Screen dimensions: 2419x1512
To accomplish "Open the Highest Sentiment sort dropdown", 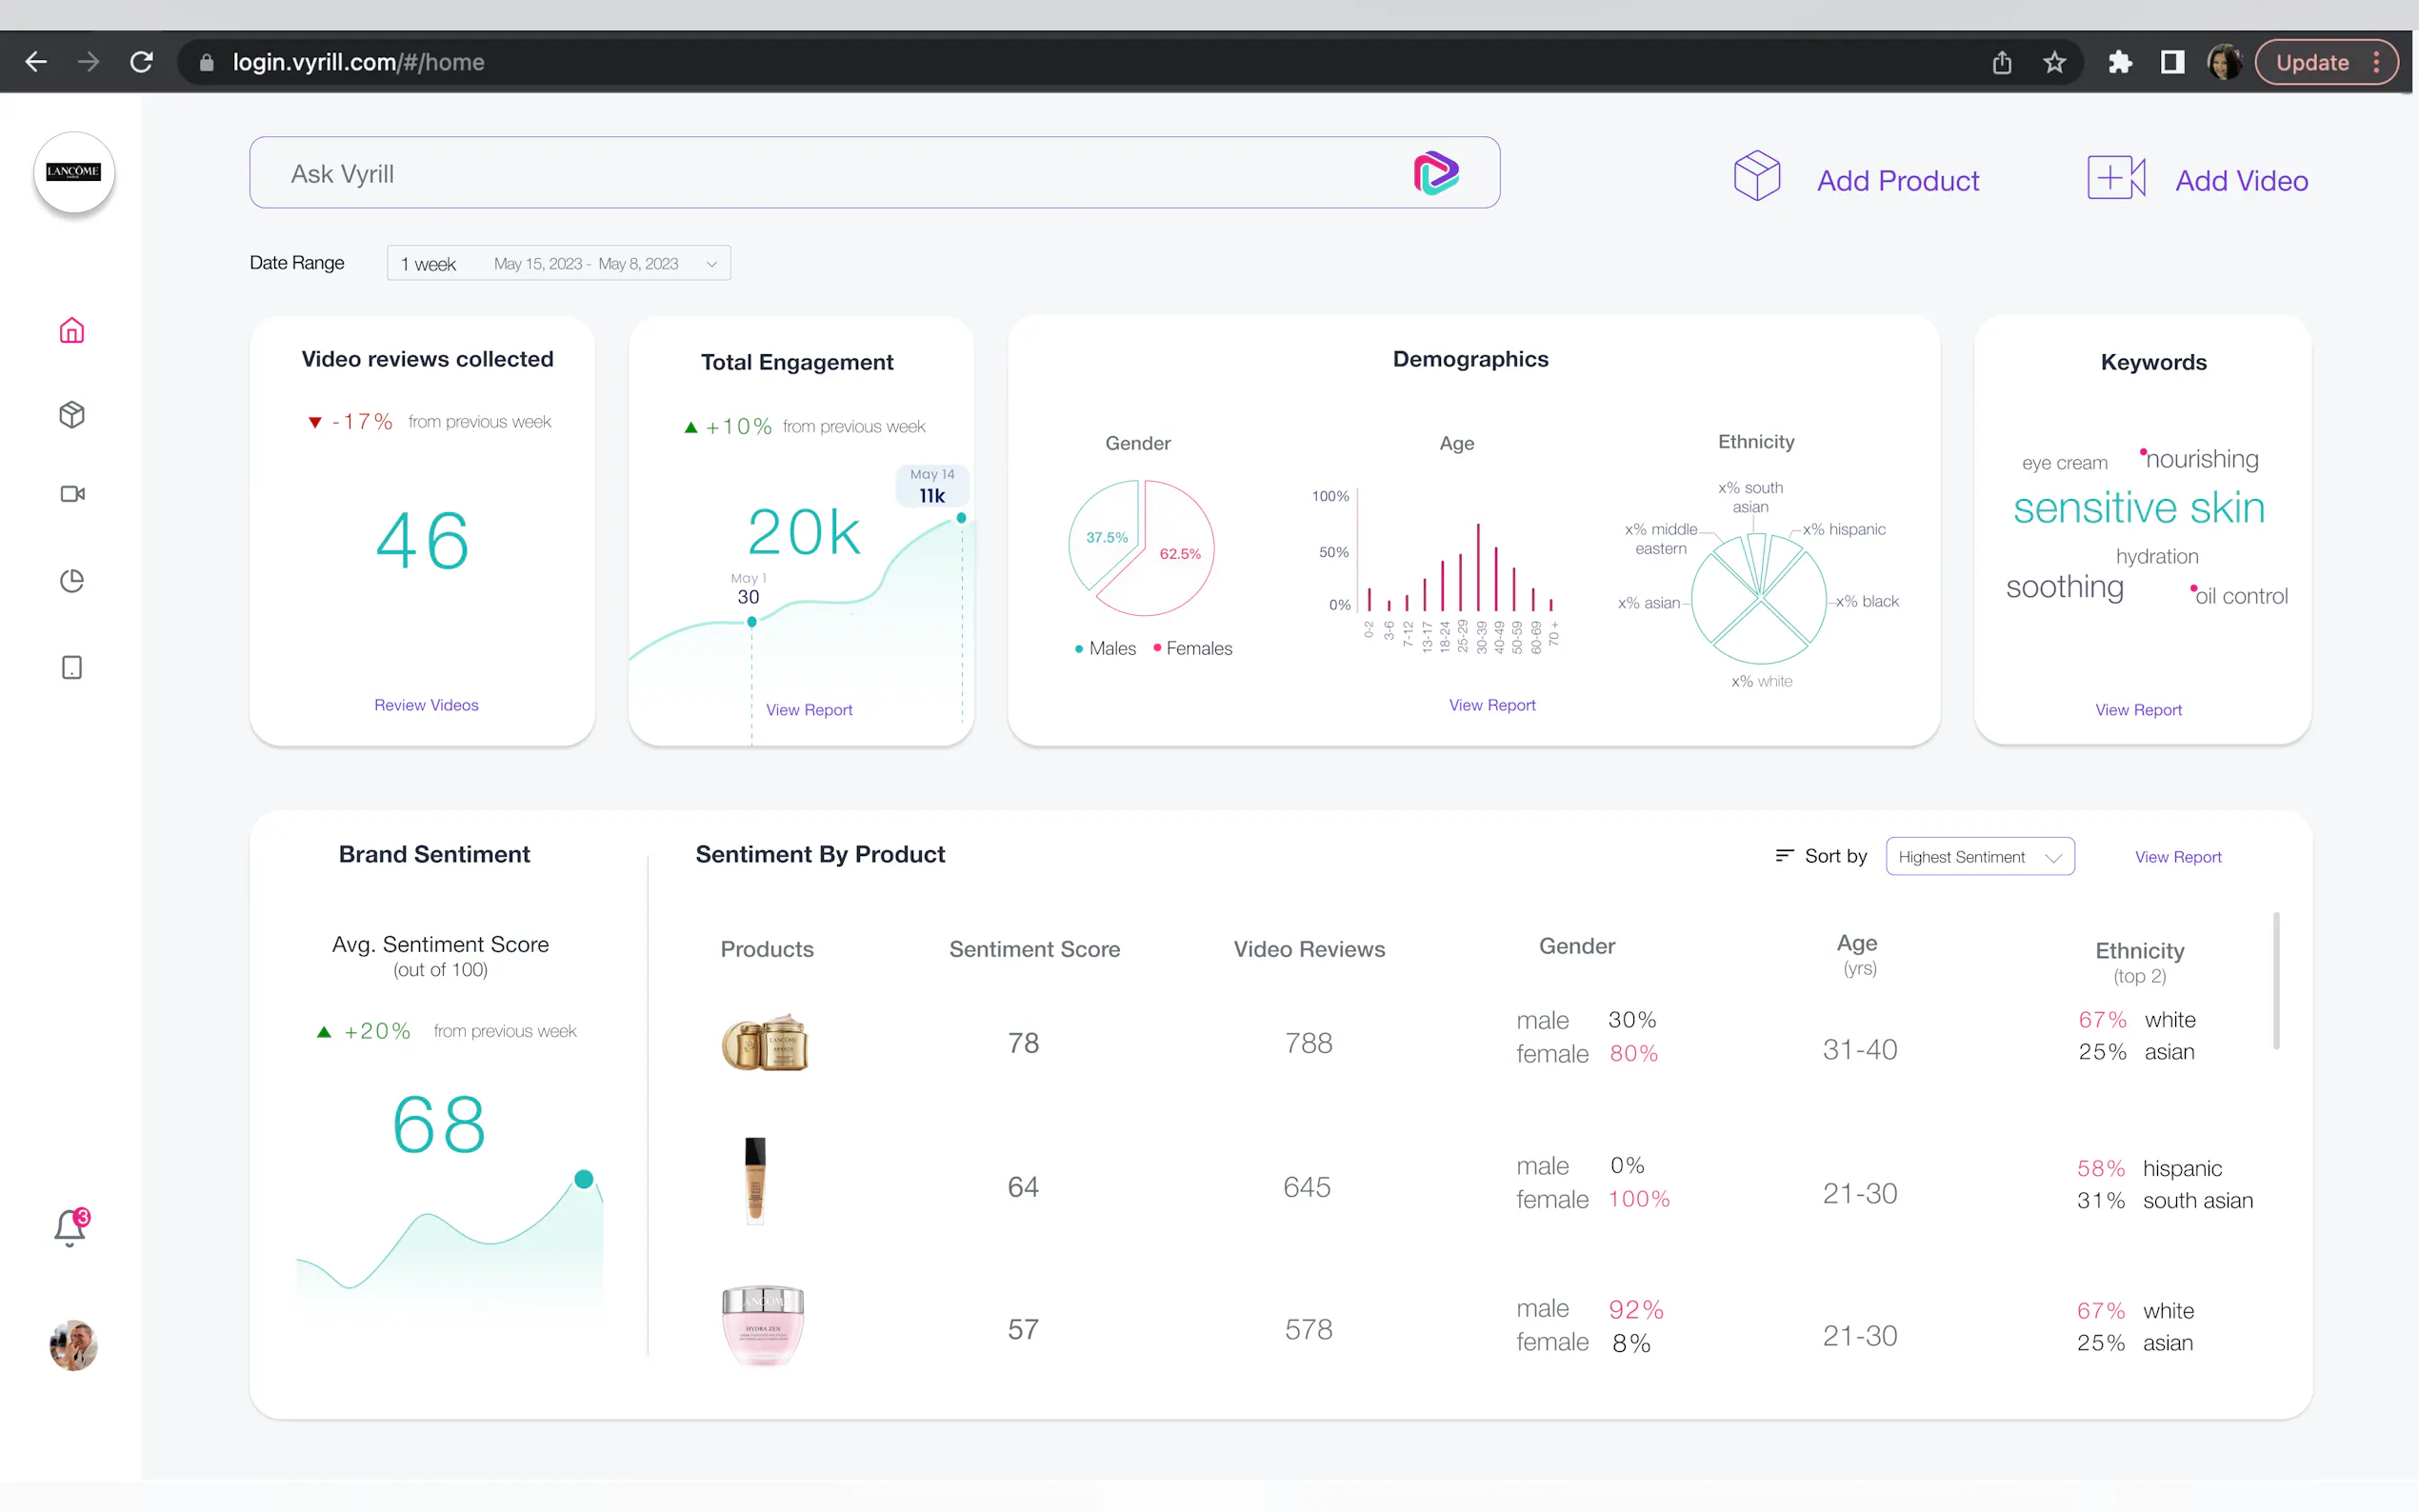I will 1979,857.
